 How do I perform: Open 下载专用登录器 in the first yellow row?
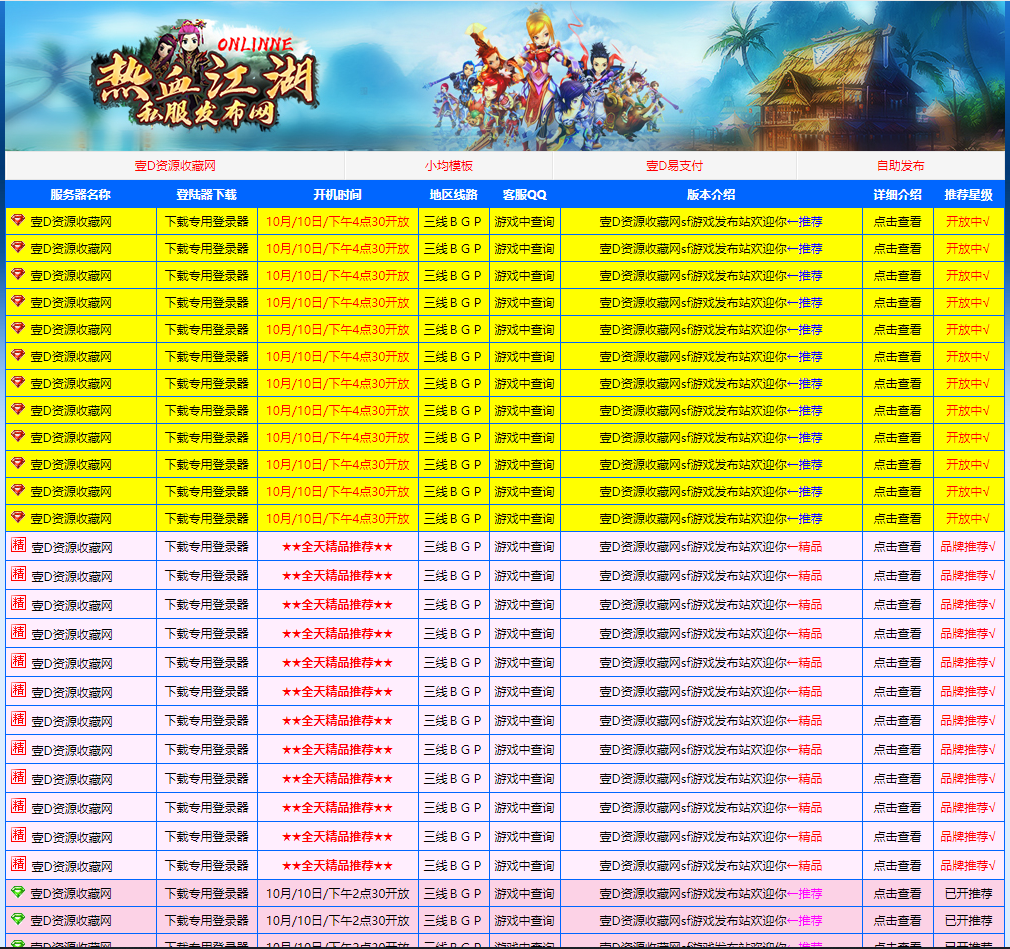pyautogui.click(x=207, y=222)
